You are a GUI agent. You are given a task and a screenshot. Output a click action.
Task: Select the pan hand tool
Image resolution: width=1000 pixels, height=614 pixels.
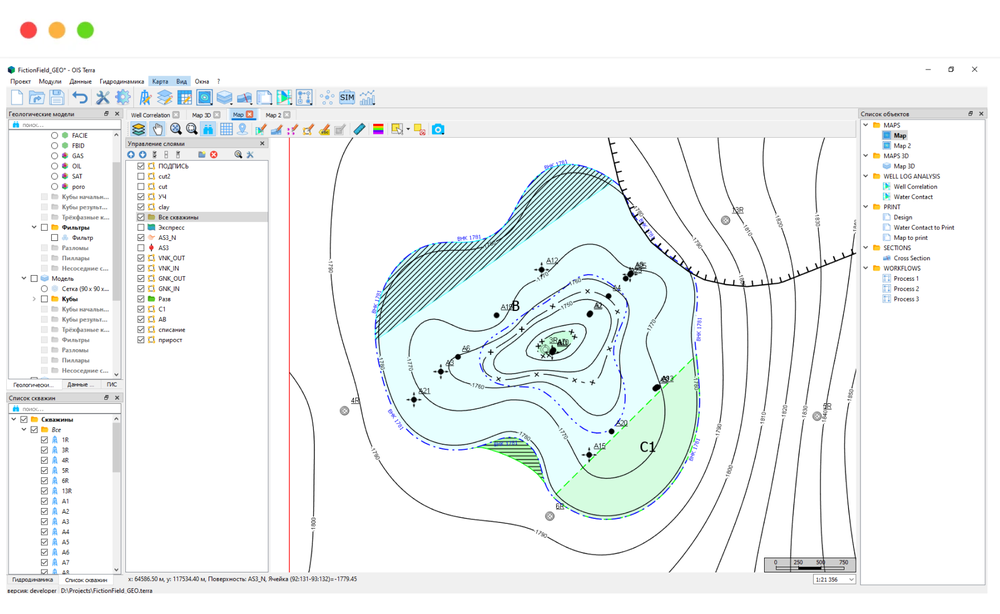158,129
